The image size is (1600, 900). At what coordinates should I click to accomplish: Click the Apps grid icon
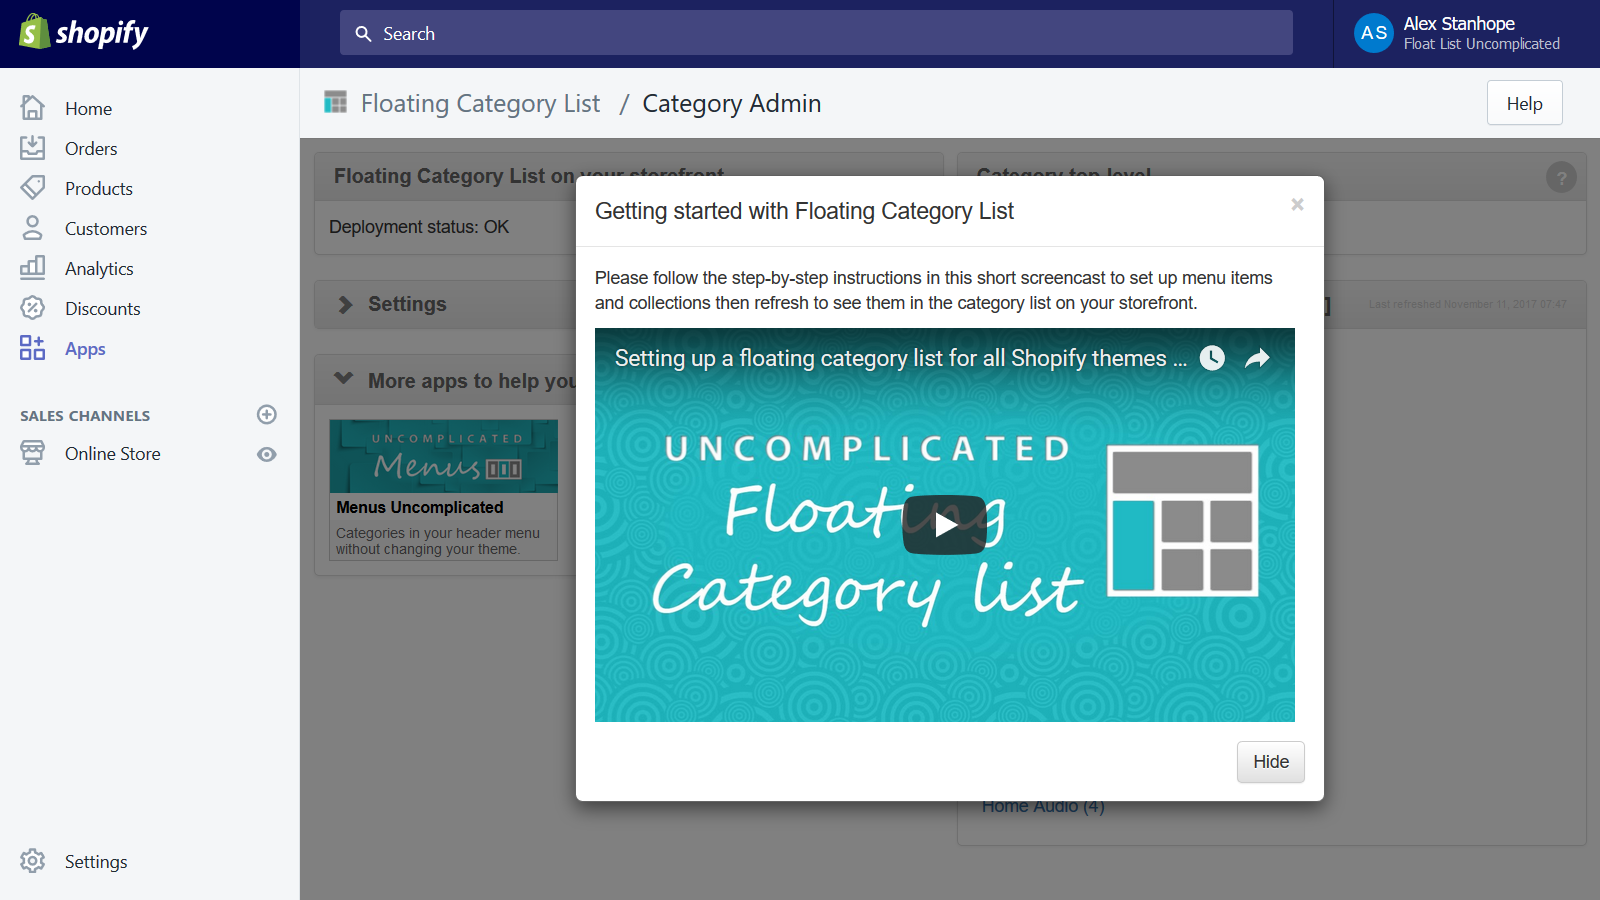coord(32,347)
